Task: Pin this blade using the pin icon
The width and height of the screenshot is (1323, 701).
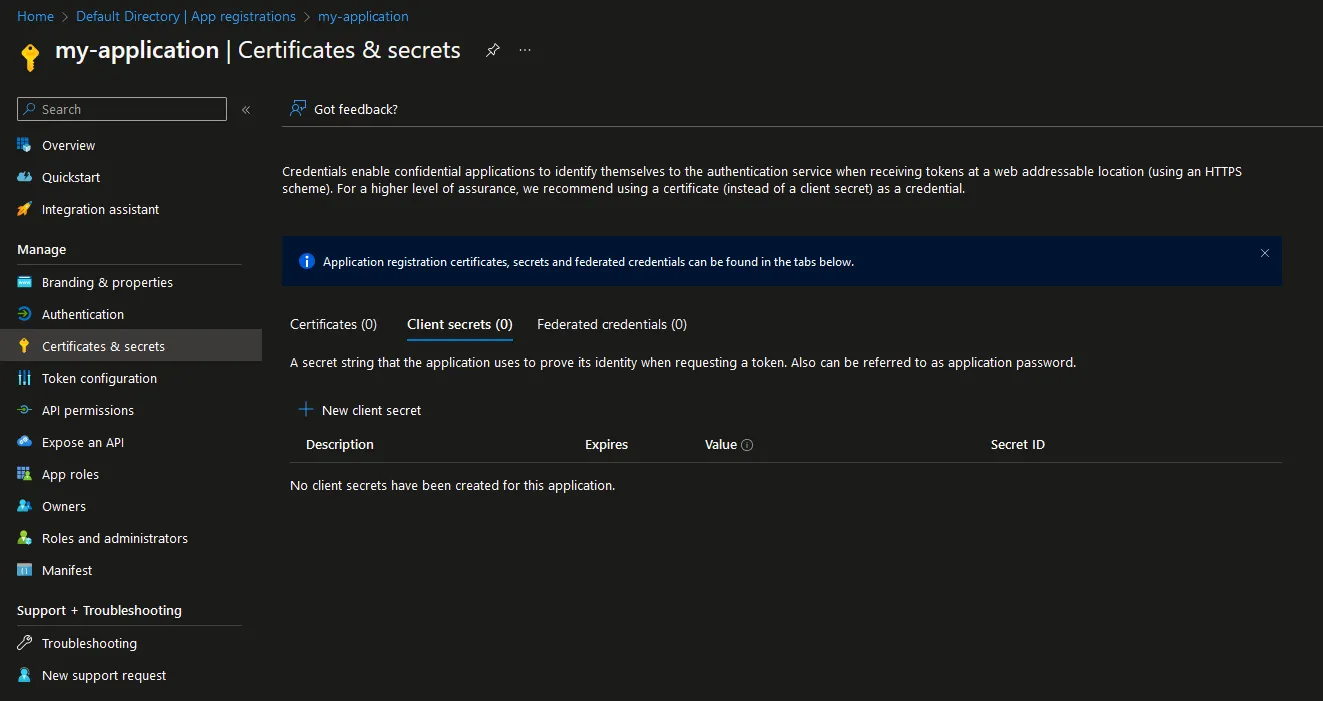Action: coord(492,50)
